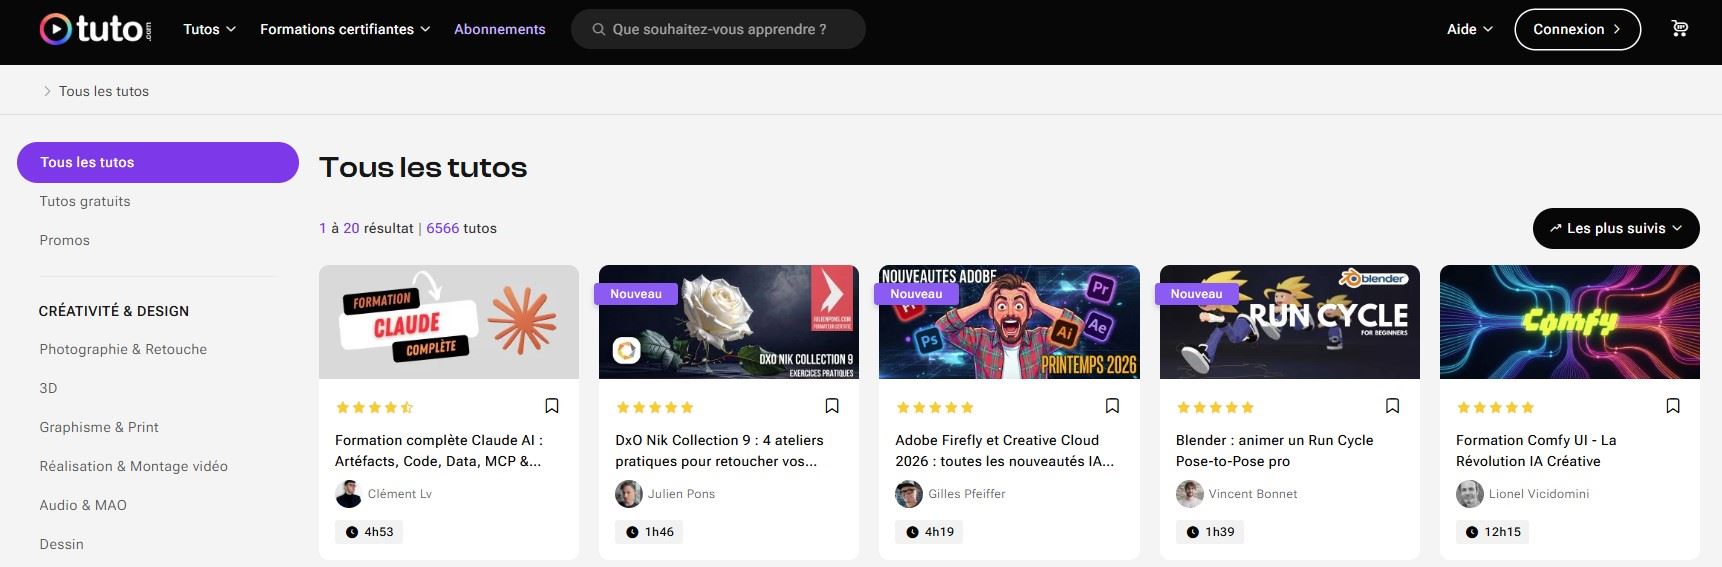
Task: Open Photographie & Retouche category
Action: (x=123, y=349)
